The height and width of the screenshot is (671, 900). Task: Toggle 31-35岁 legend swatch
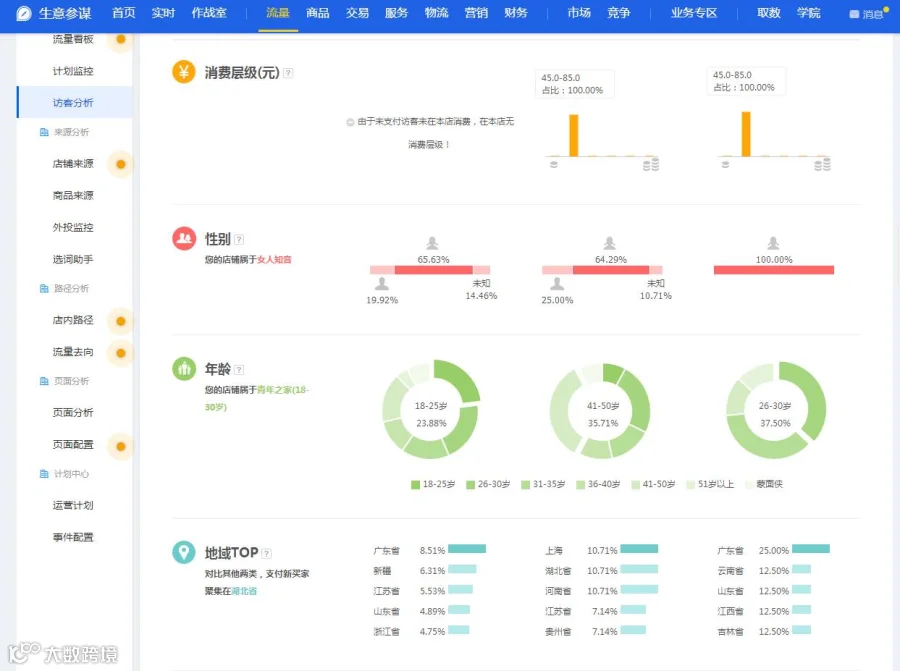tap(525, 485)
